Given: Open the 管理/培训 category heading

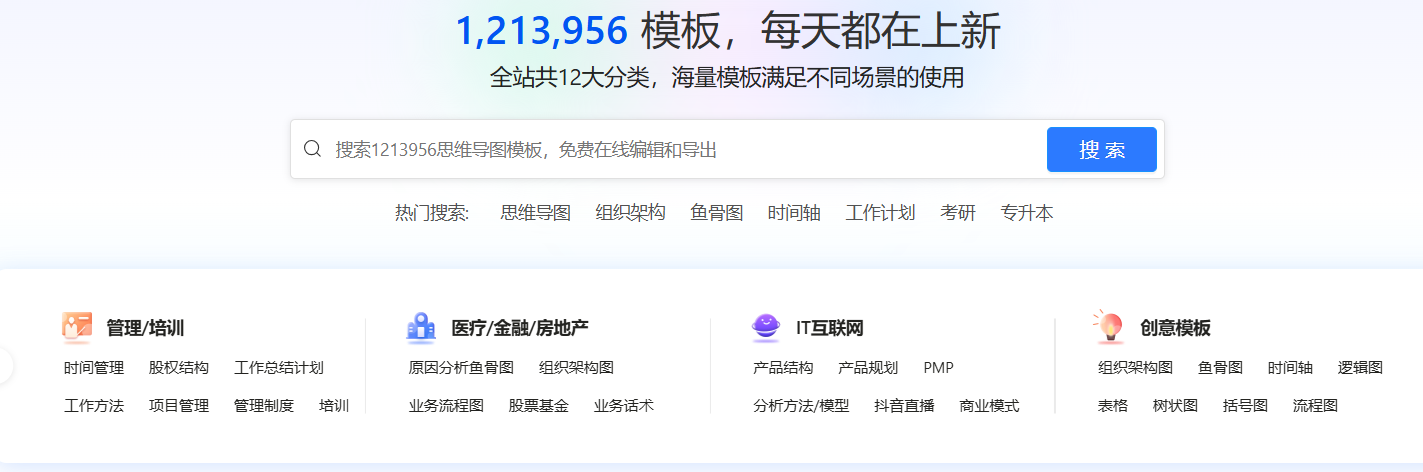Looking at the screenshot, I should click(x=145, y=328).
